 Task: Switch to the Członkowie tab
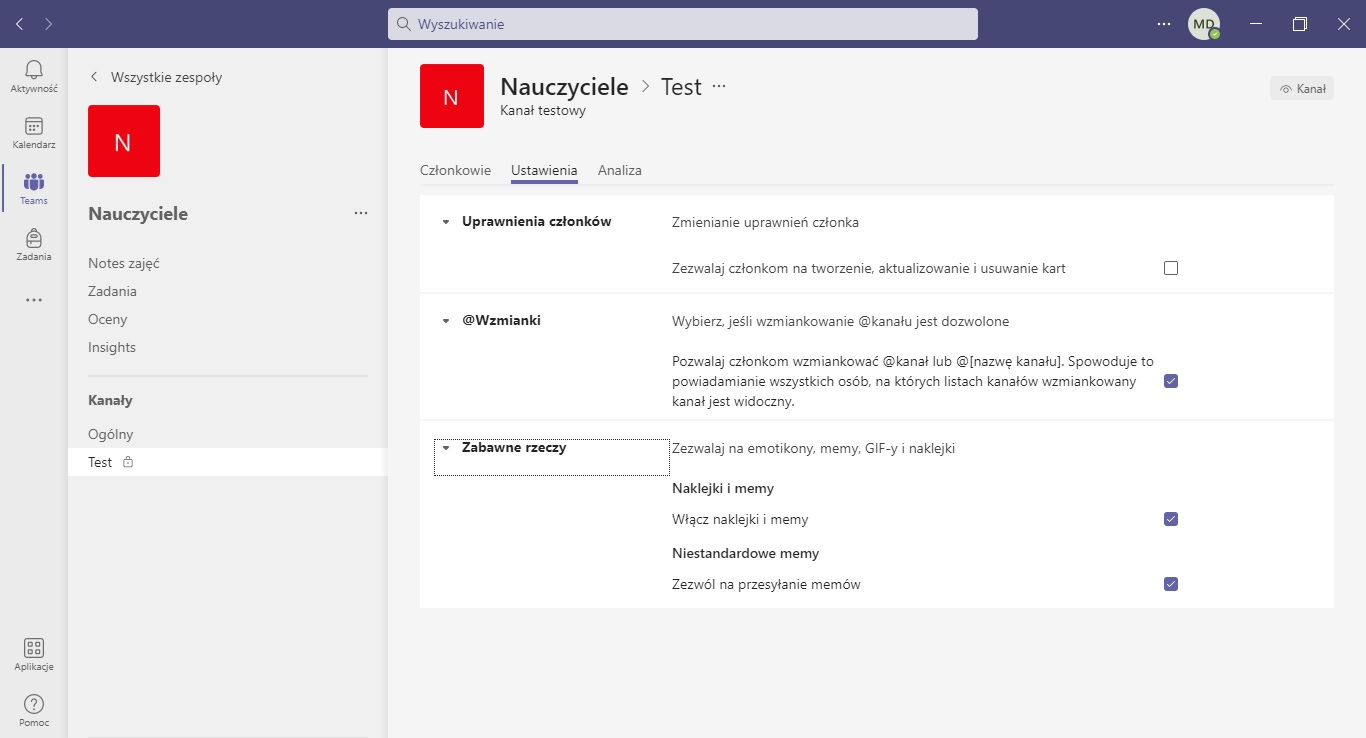click(455, 170)
